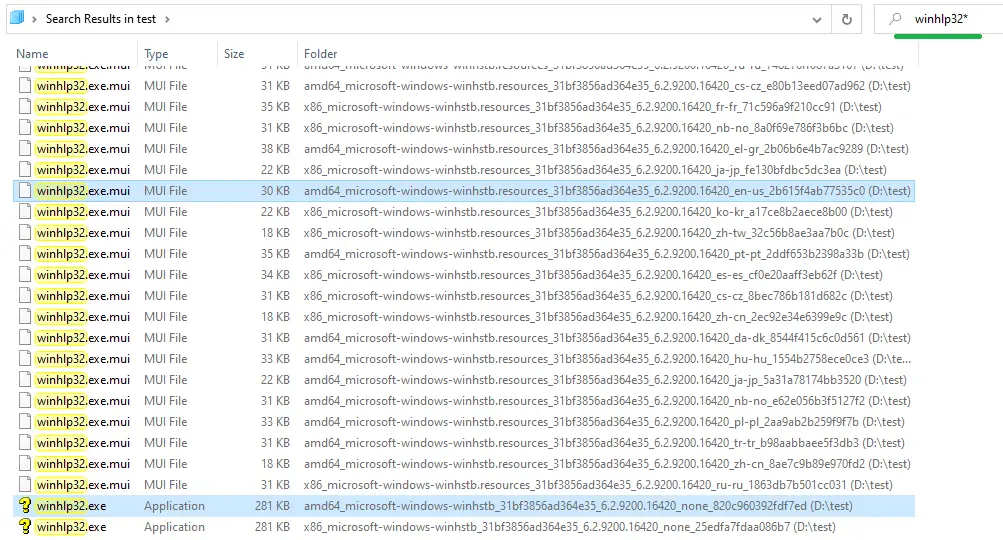Click the location icon at left of address bar
The image size is (1003, 540).
coord(17,18)
